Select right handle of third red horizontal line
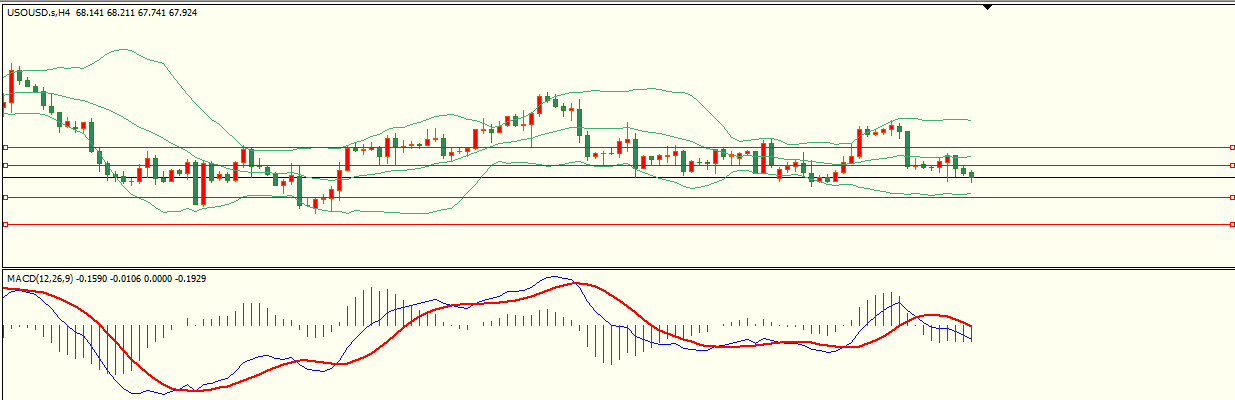The image size is (1235, 400). click(x=1231, y=198)
